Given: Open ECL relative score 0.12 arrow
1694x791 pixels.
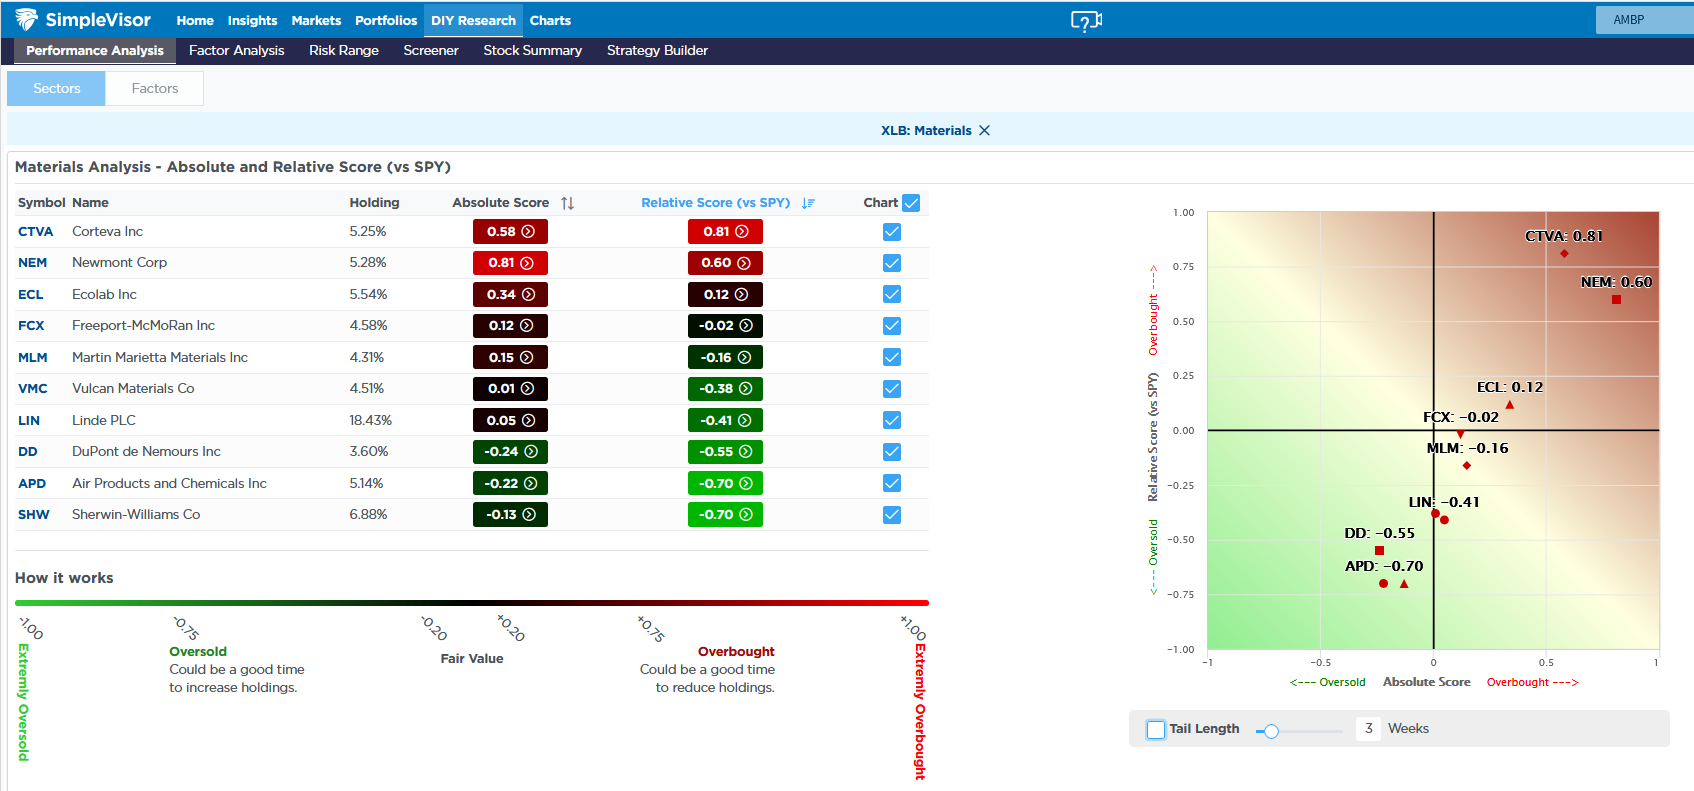Looking at the screenshot, I should 741,294.
